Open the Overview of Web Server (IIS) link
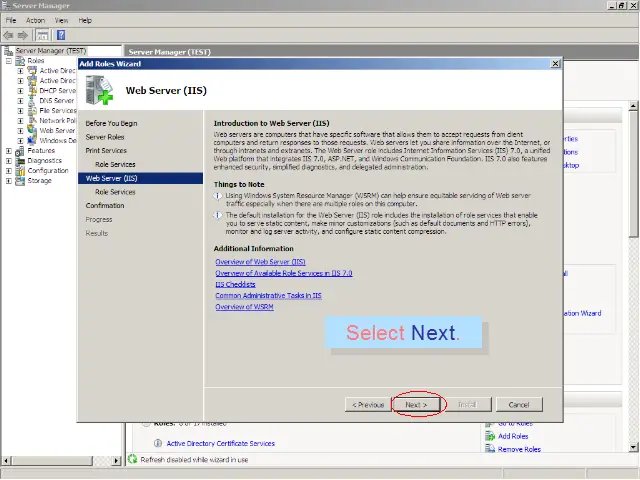This screenshot has height=480, width=640. (x=260, y=261)
